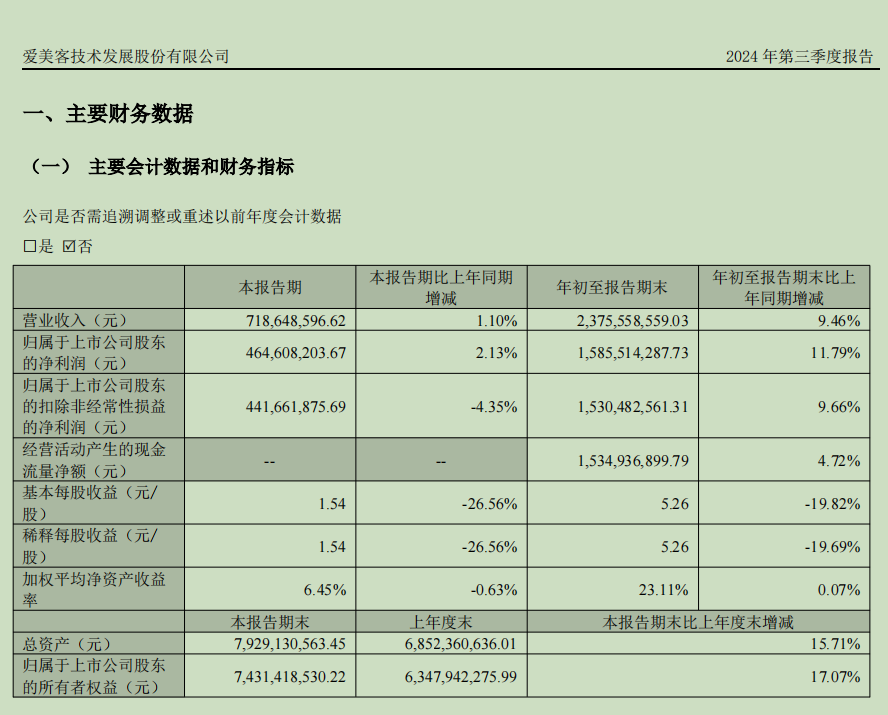The width and height of the screenshot is (888, 715).
Task: Select row label 总资产（元）
Action: coord(67,644)
